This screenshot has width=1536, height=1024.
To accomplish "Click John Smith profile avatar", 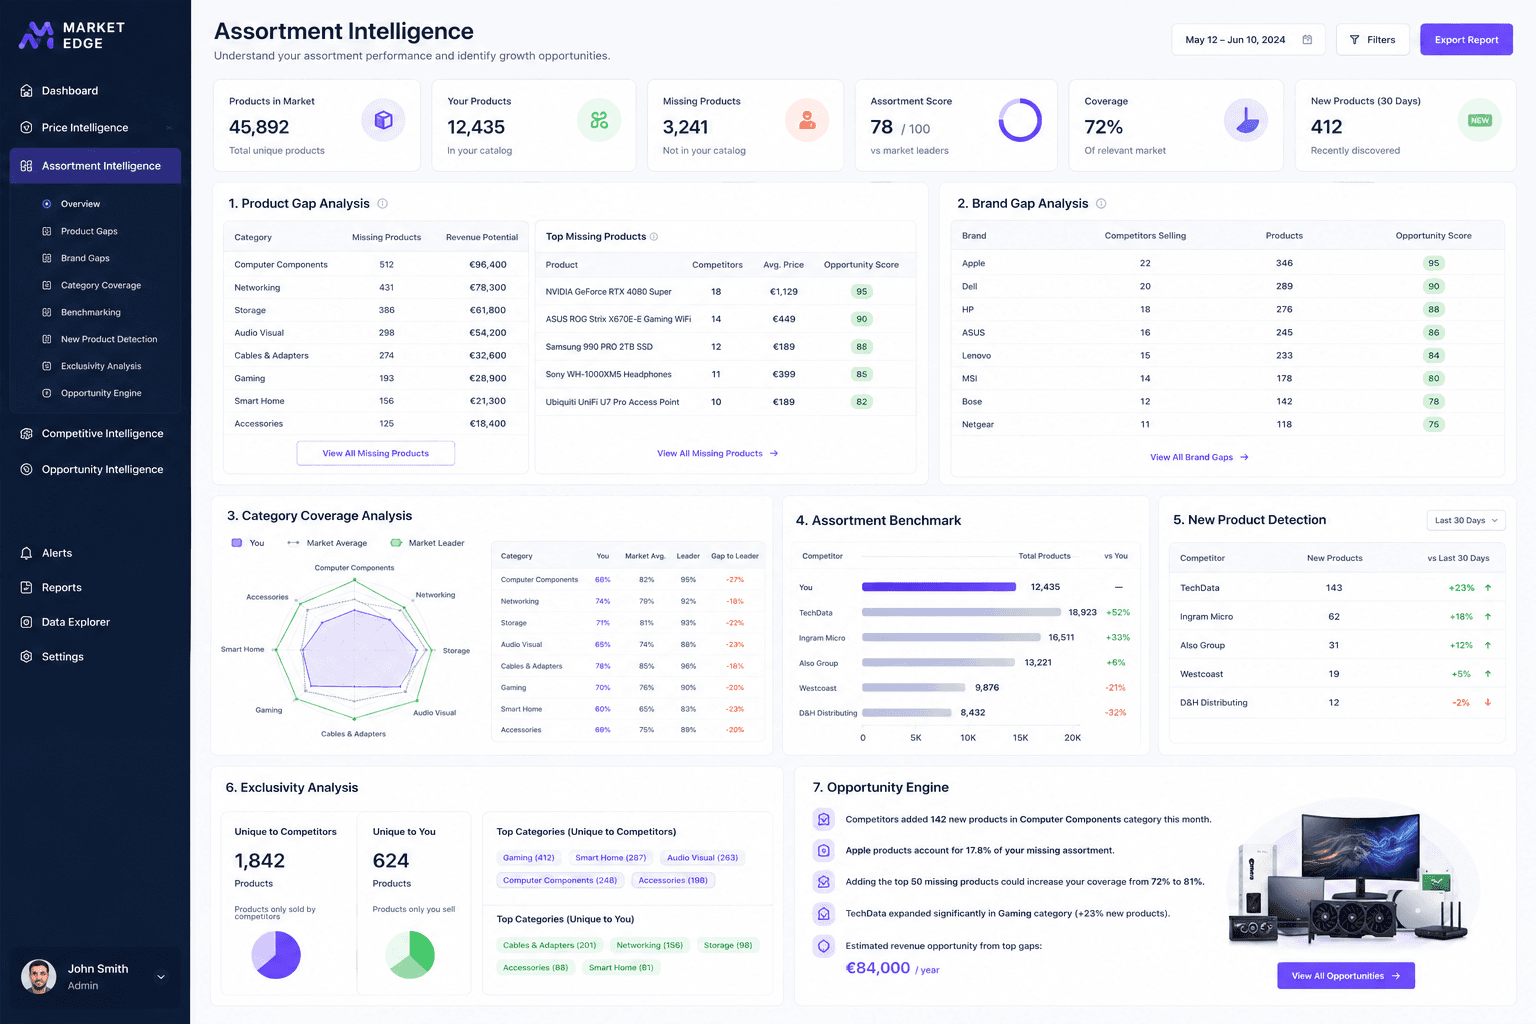I will click(39, 977).
